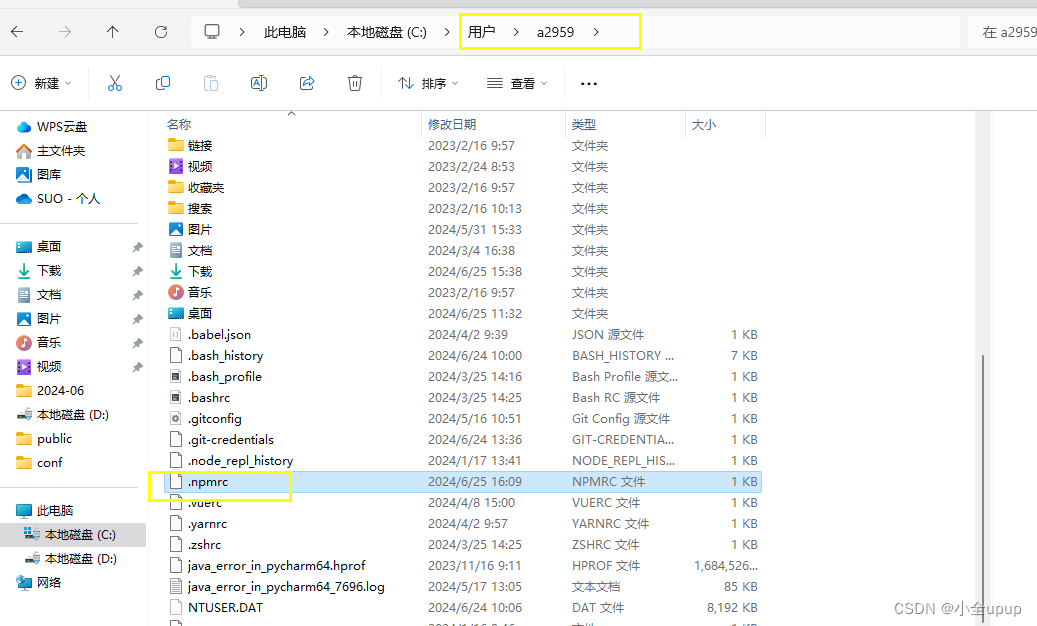
Task: Expand chevron after 此电脑 in address bar
Action: pos(326,32)
